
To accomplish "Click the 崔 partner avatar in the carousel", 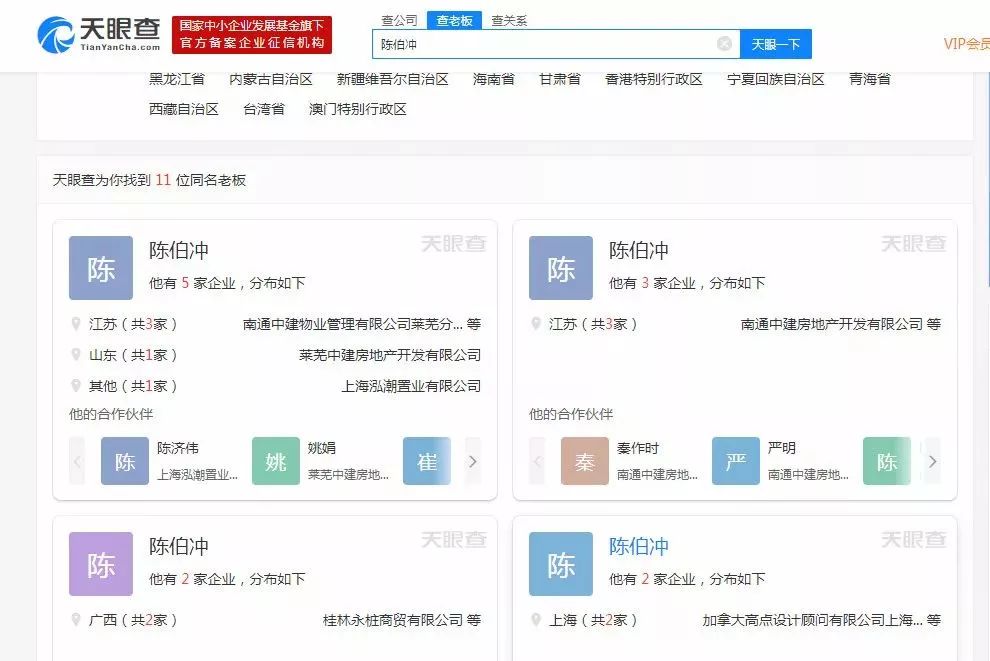I will pyautogui.click(x=427, y=461).
